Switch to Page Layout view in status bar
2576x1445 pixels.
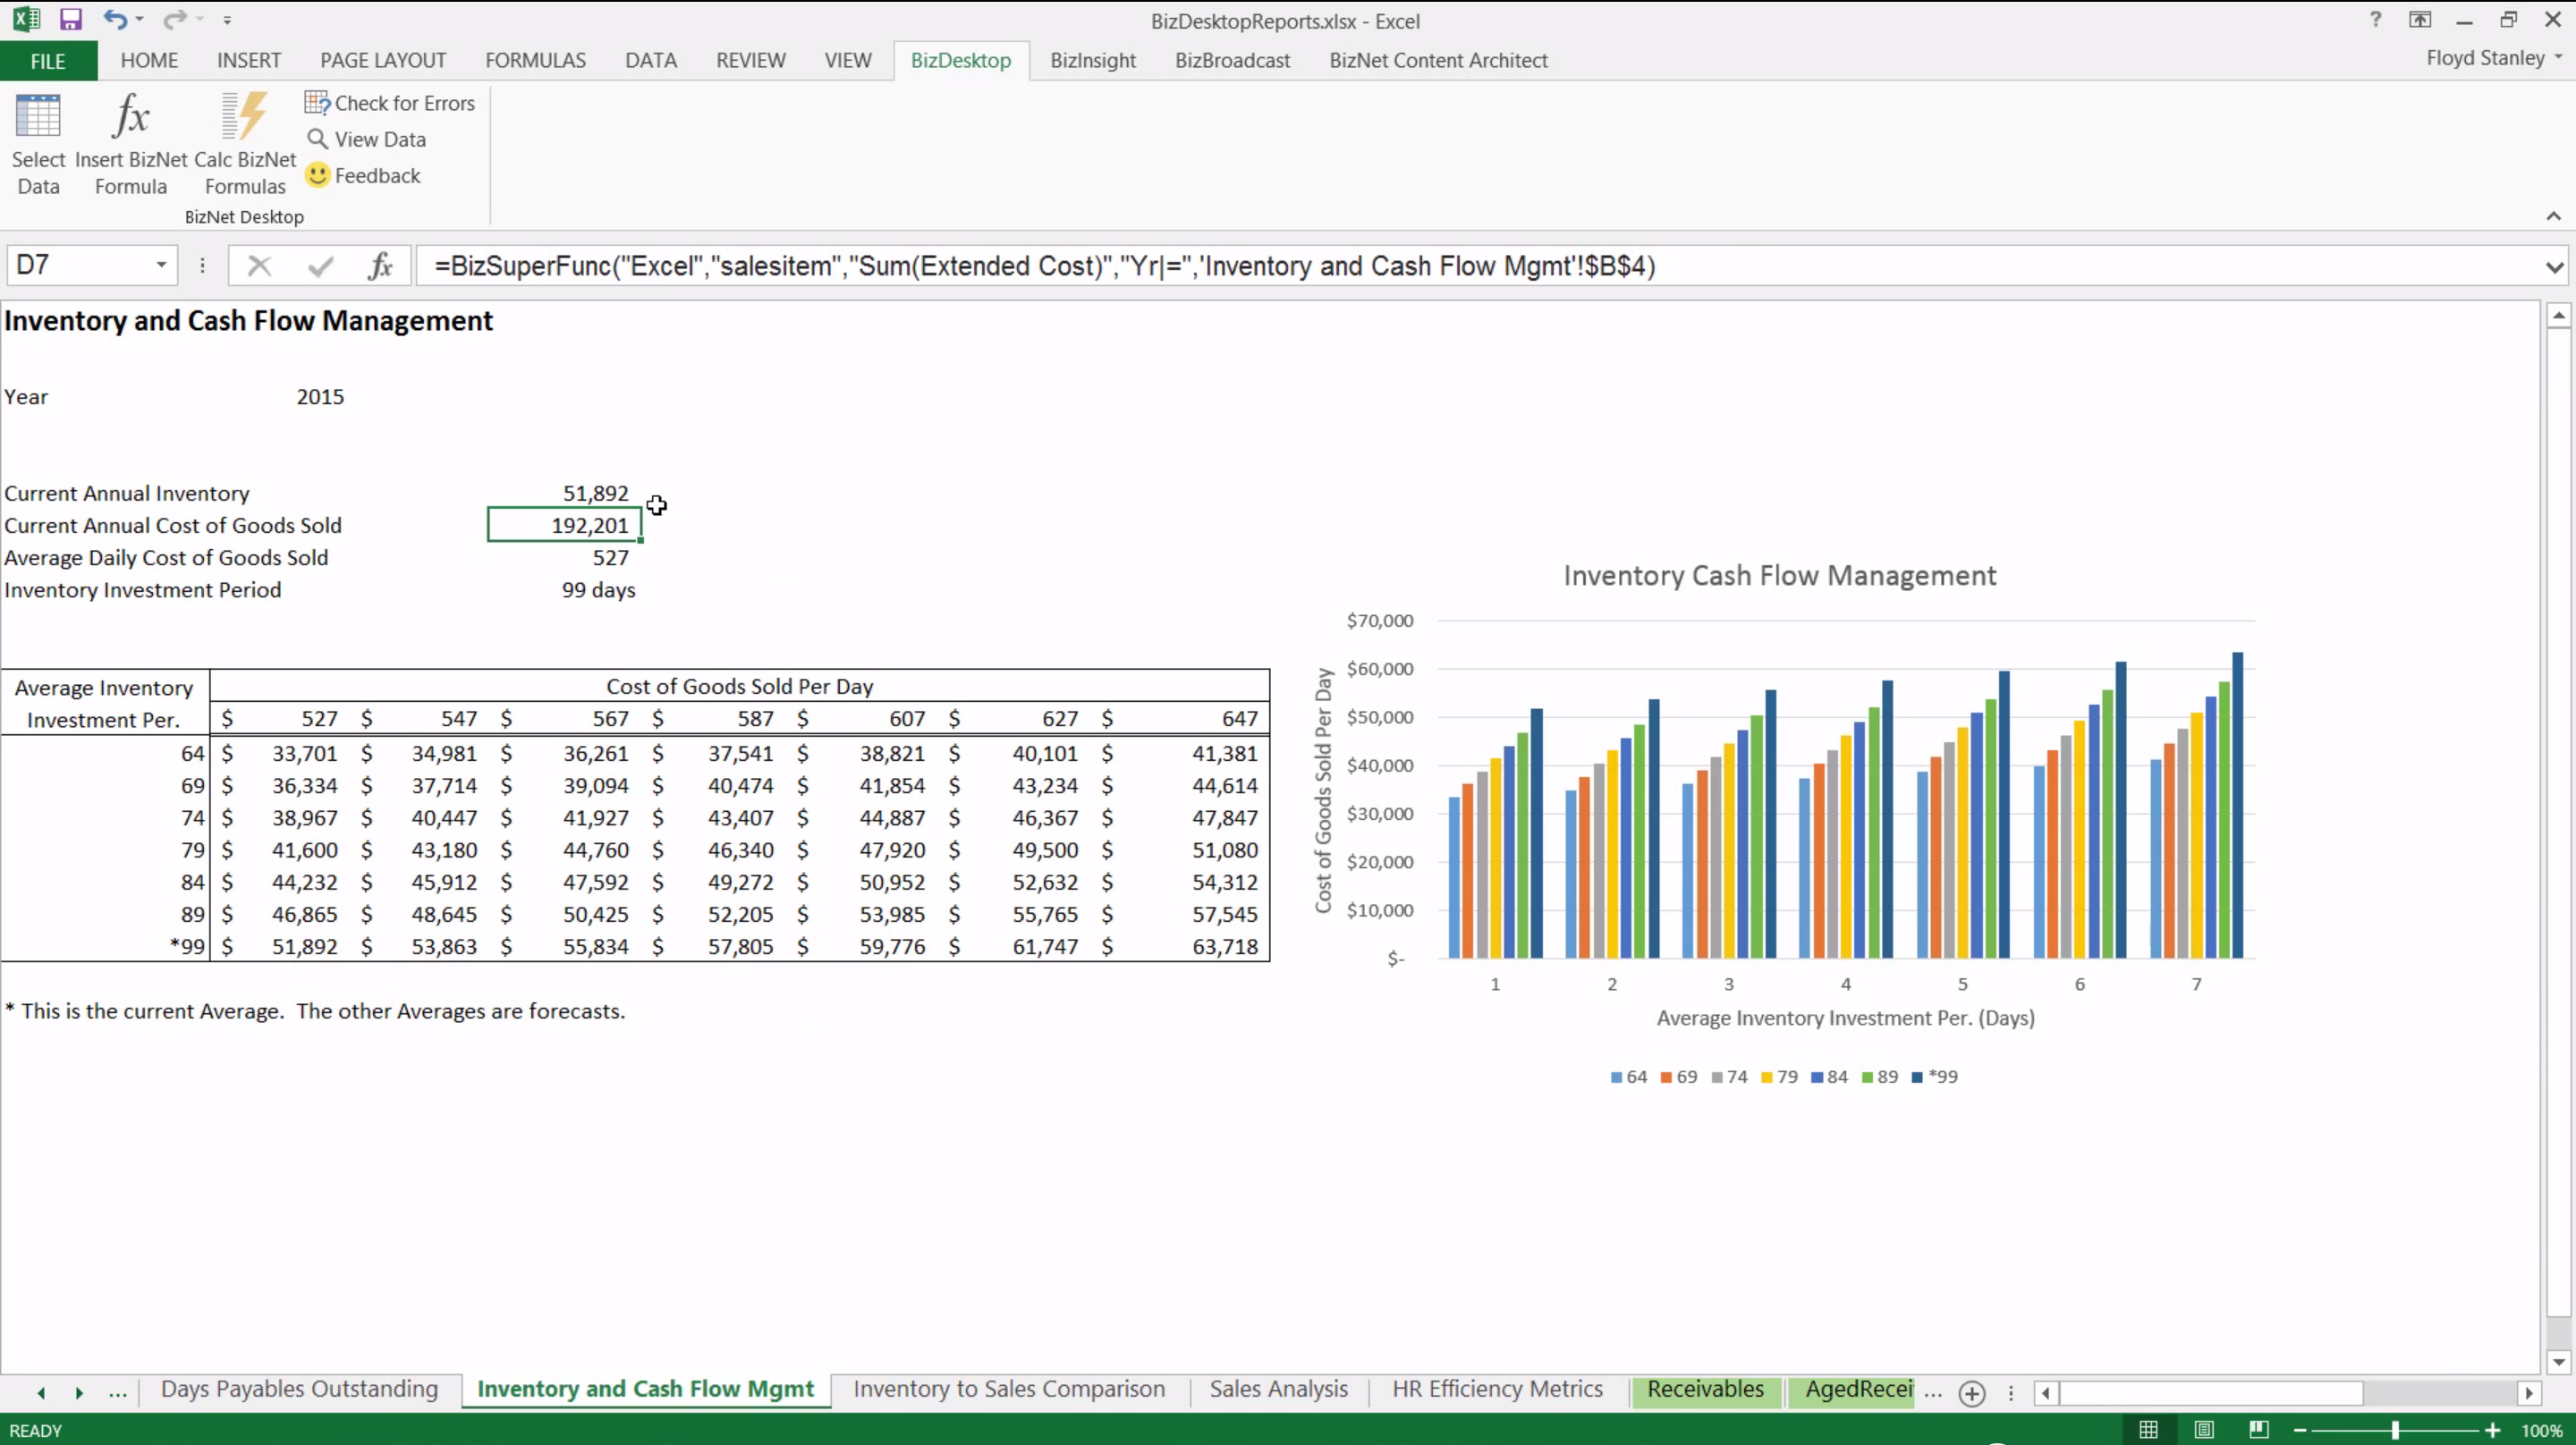pos(2203,1430)
